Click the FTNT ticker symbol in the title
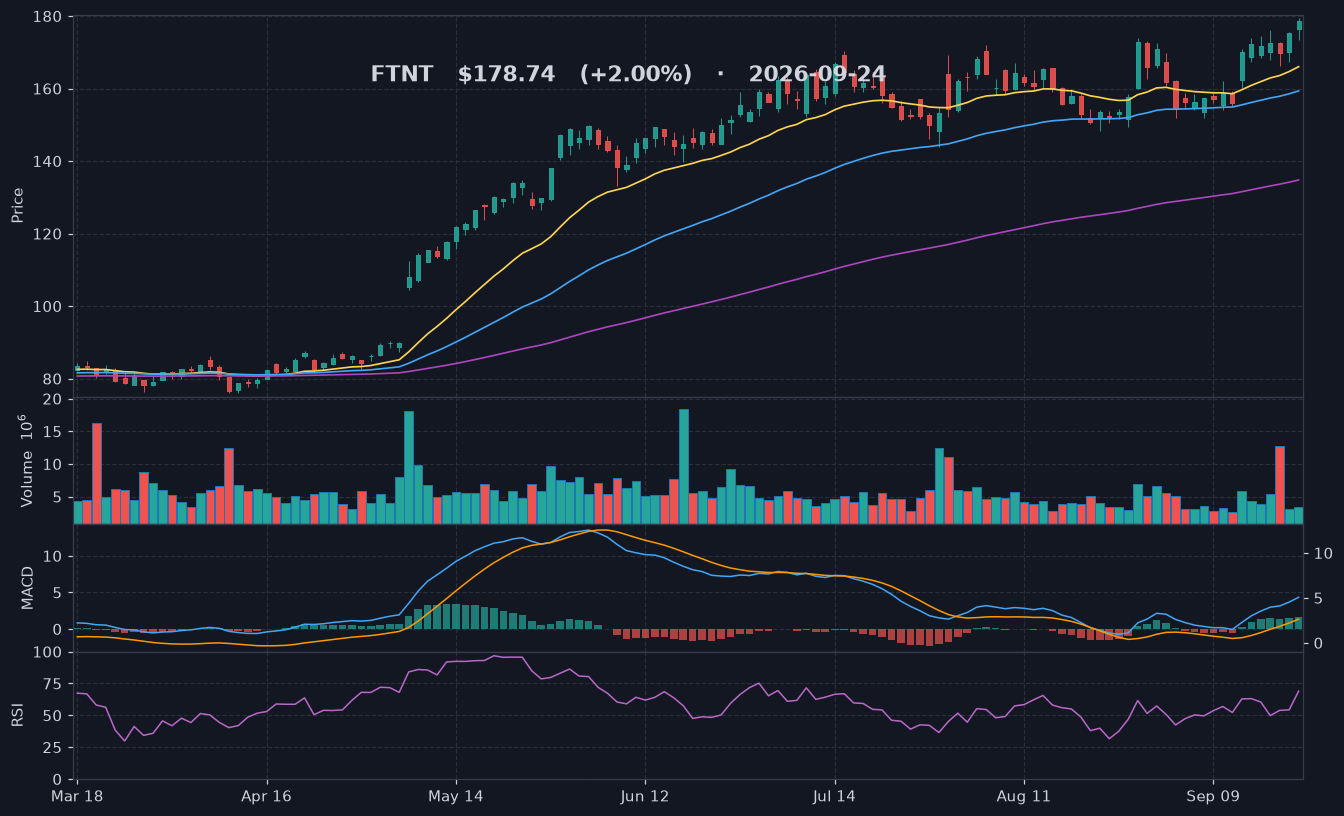Screen dimensions: 1344x816 402,74
